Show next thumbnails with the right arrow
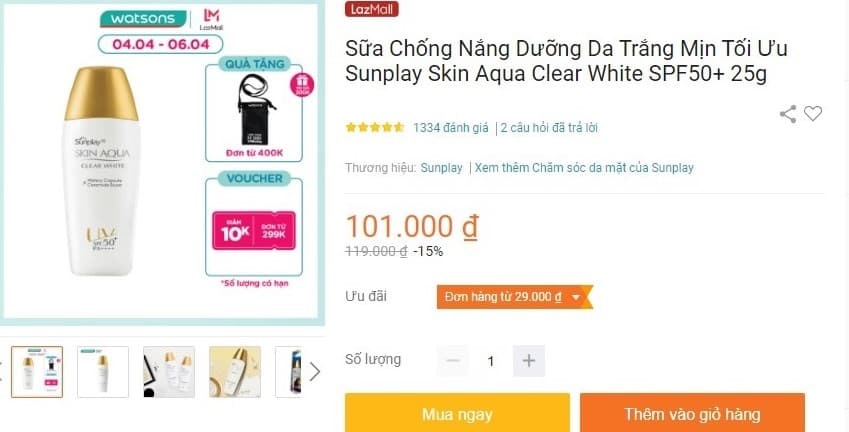The image size is (849, 432). 314,371
